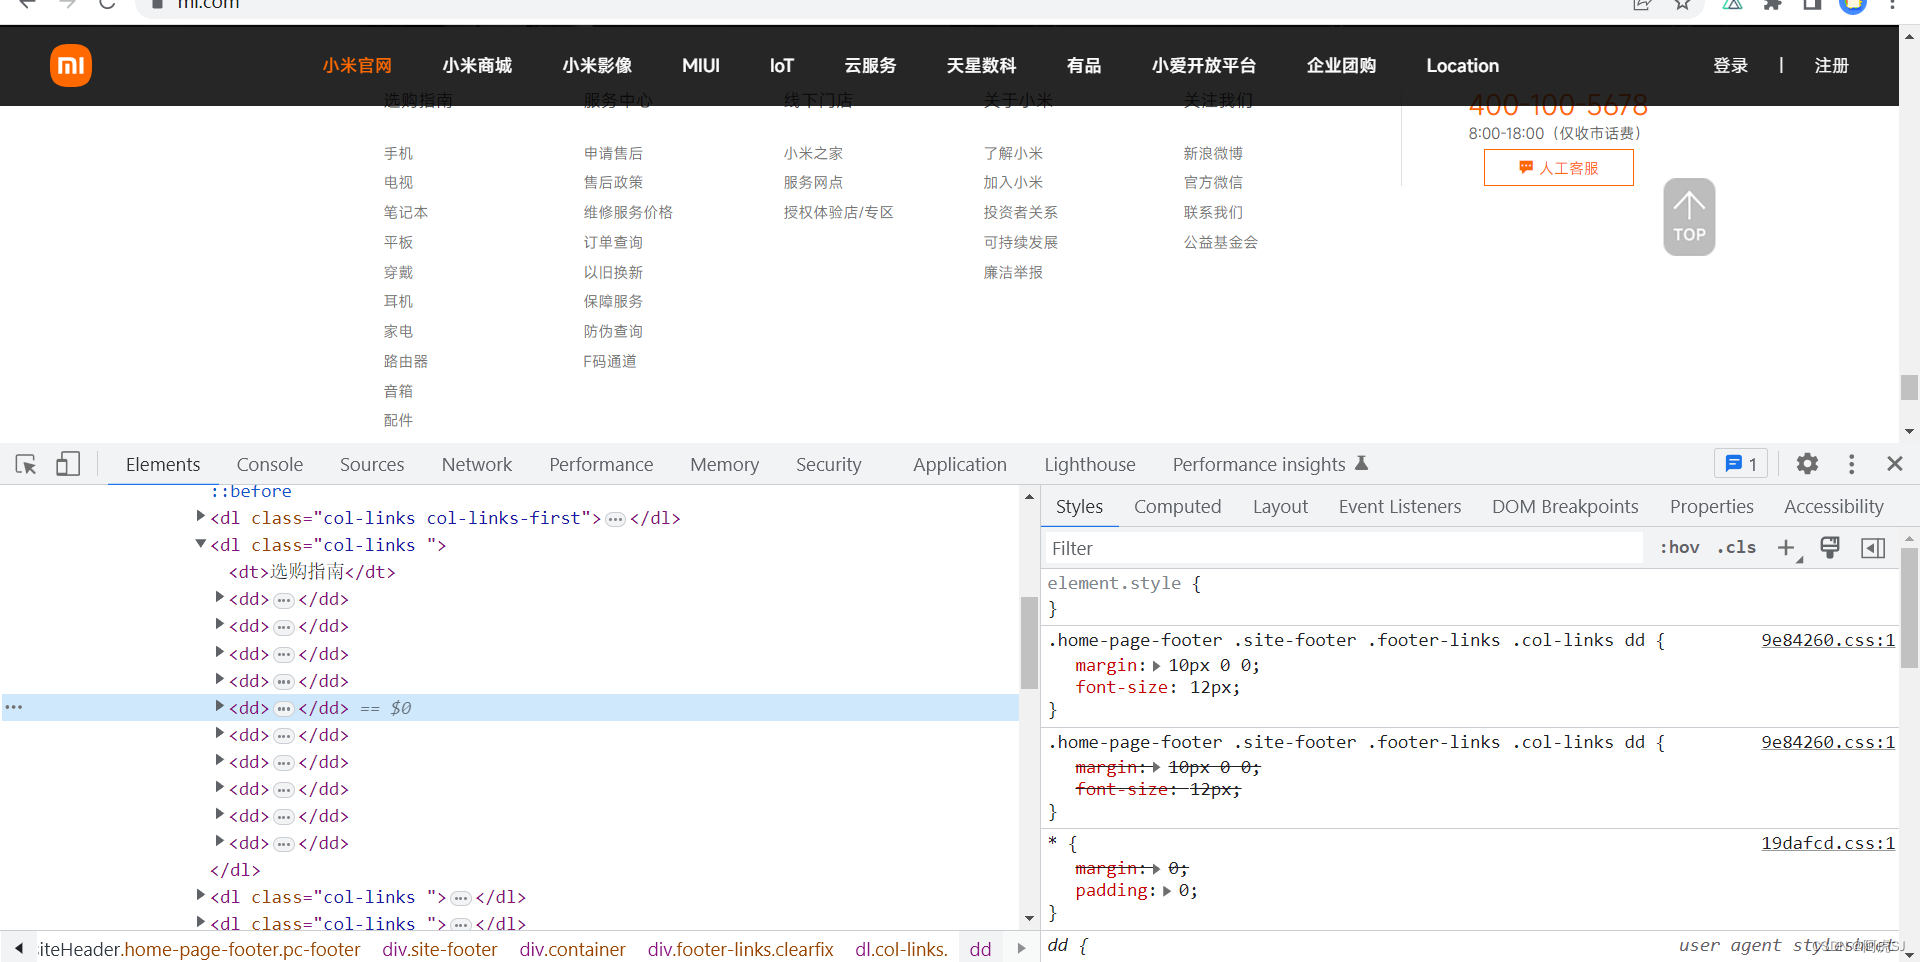Toggle the computed styles sidebar icon
Viewport: 1920px width, 962px height.
(1873, 547)
